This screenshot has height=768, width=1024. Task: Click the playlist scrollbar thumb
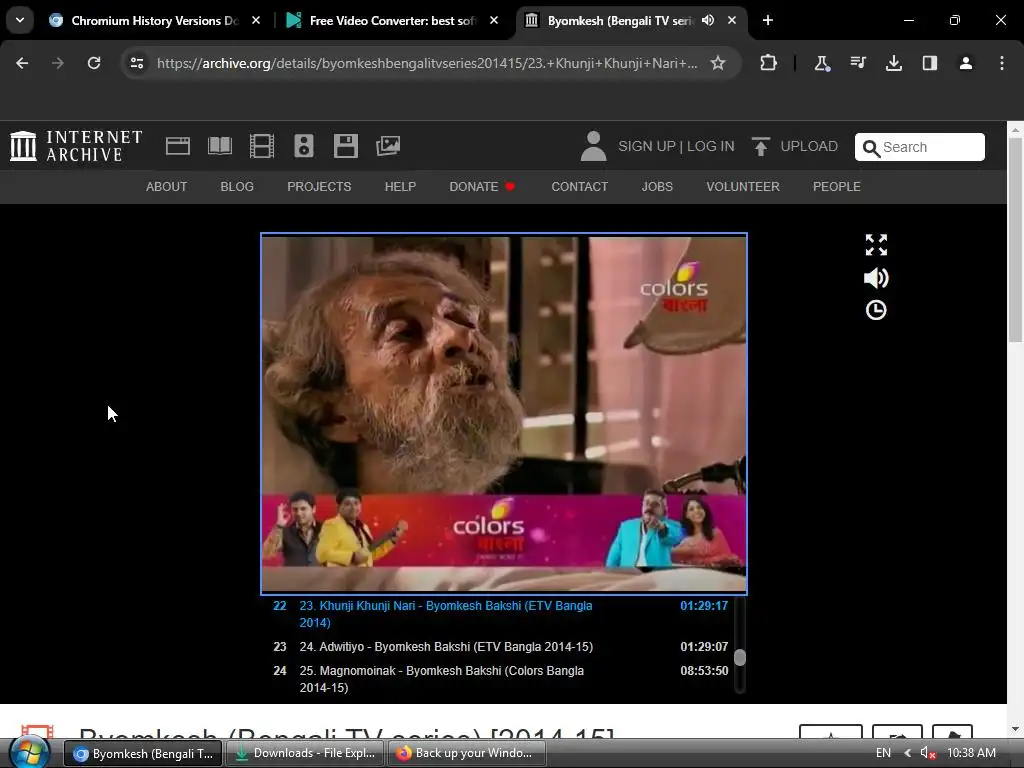(739, 657)
